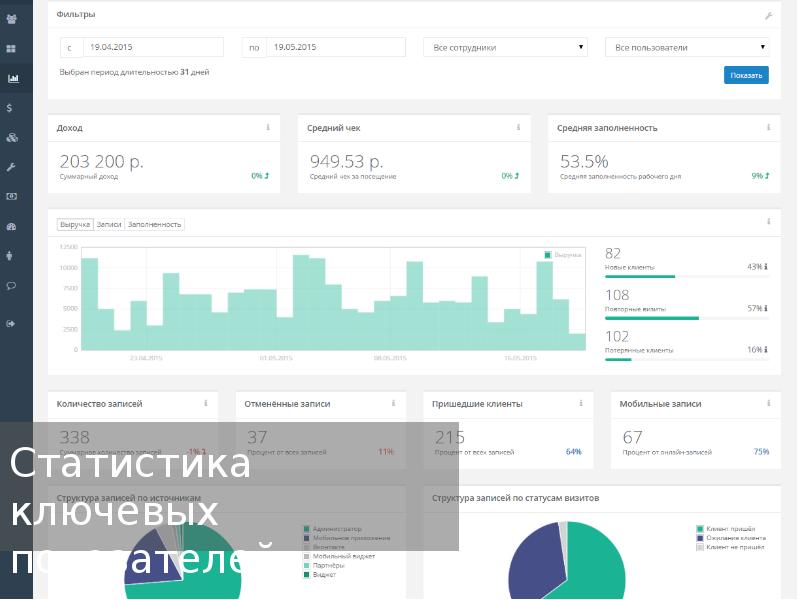Image resolution: width=800 pixels, height=600 pixels.
Task: Click the wrench settings icon in the sidebar
Action: (11, 167)
